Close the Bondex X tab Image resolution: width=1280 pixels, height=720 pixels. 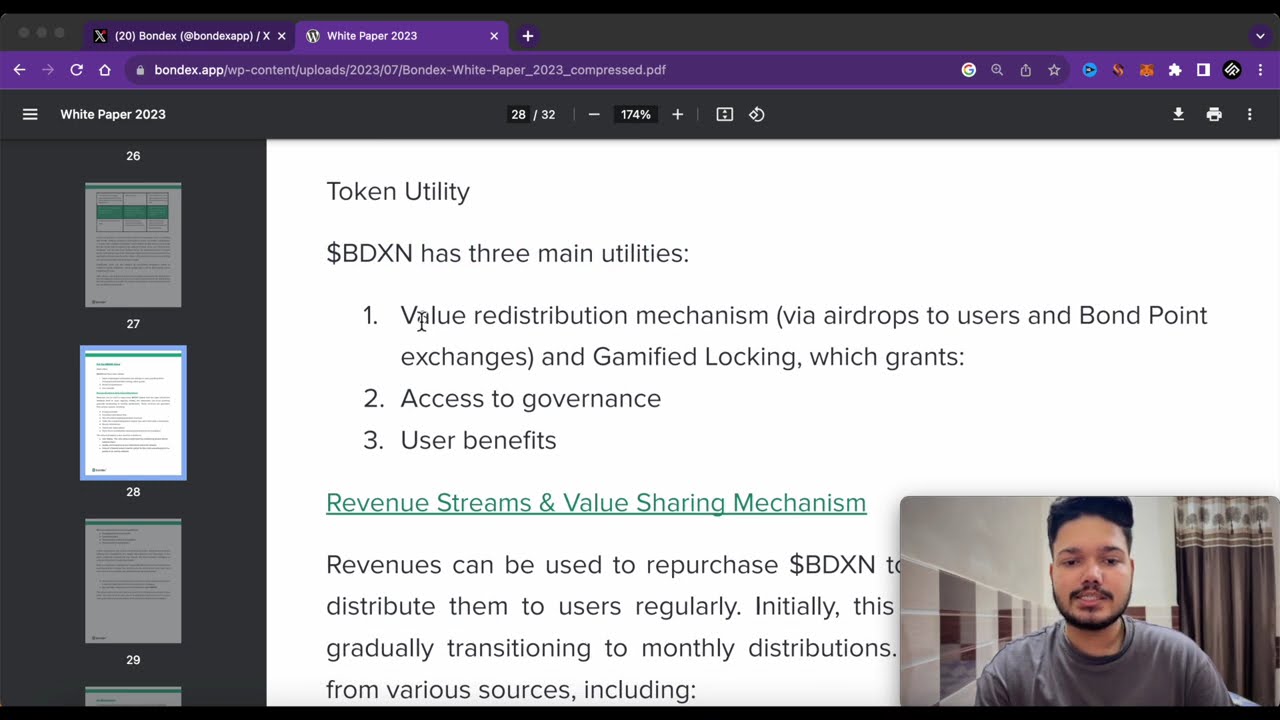(x=282, y=36)
